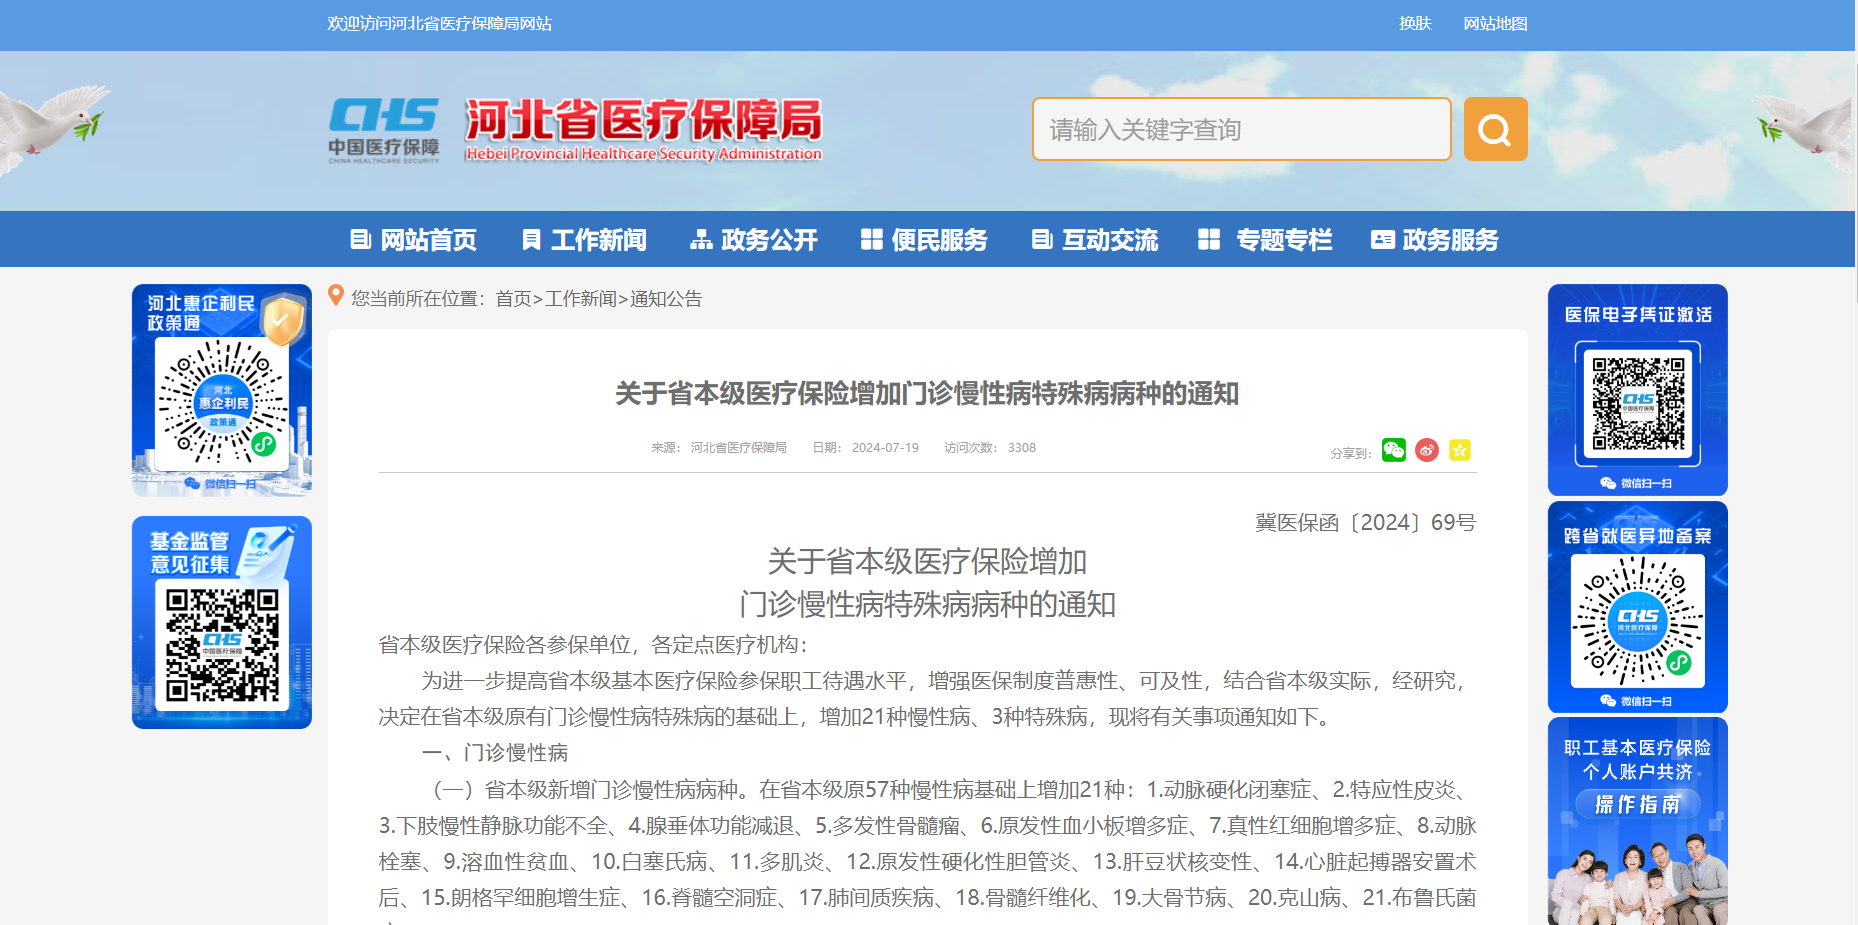Open the 河北惠企利民政策通 QR banner
Screen dimensions: 1858x925
222,390
